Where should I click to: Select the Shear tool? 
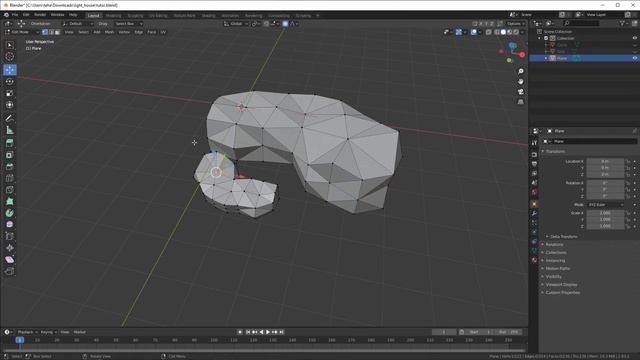coord(10,260)
